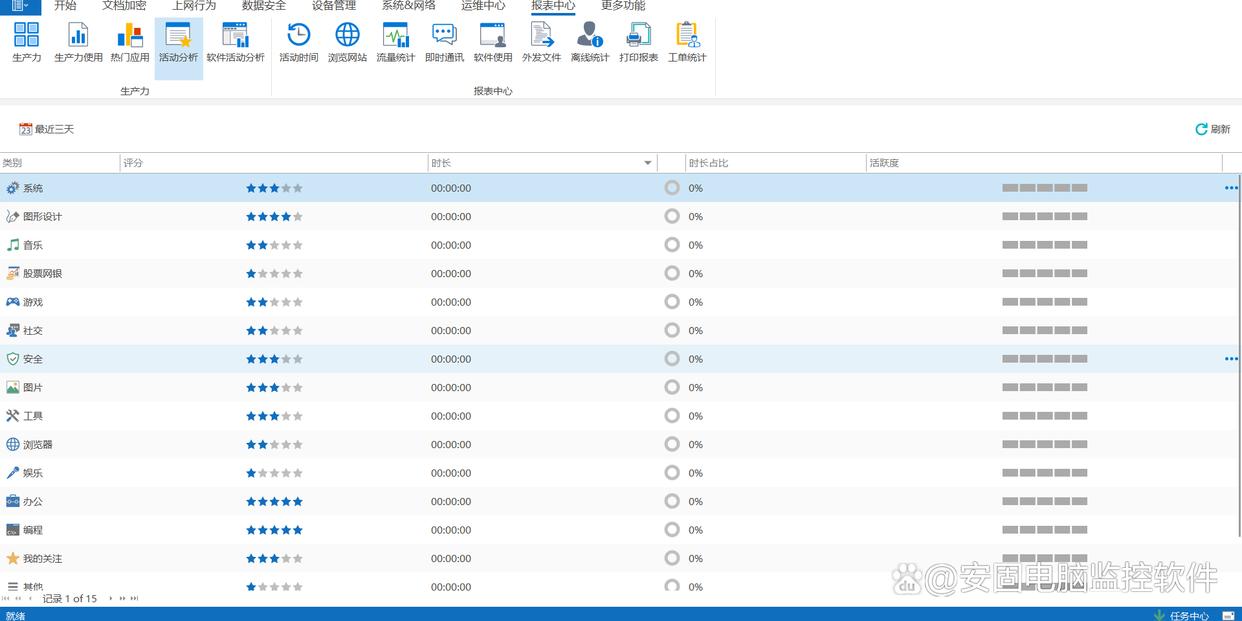
Task: Click the 刷新 button
Action: coord(1212,129)
